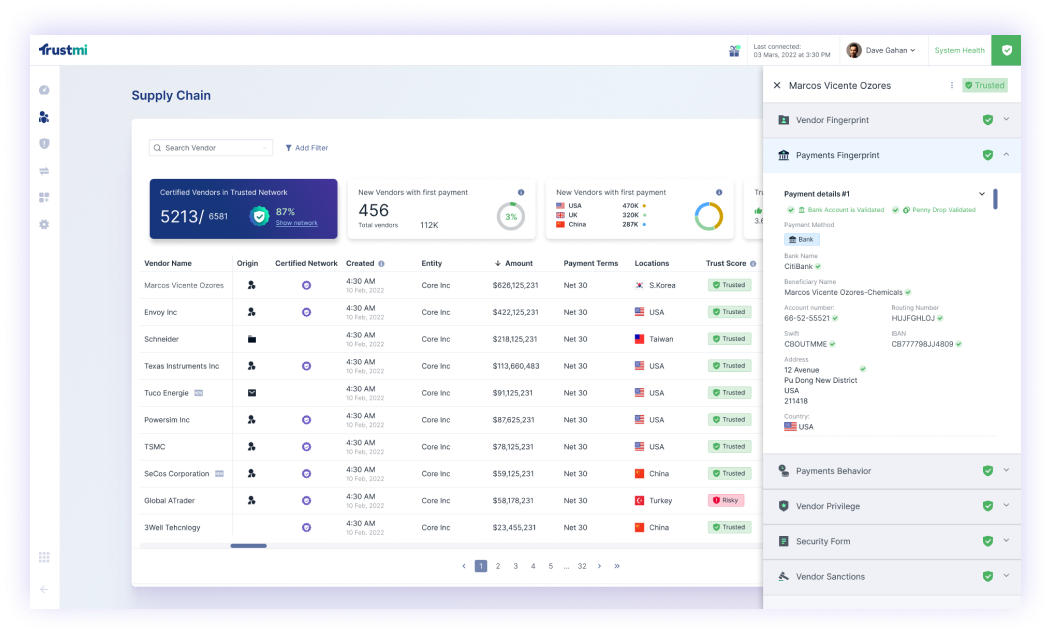Open the dashboard gauge icon in the sidebar
Viewport: 1051px width, 634px height.
click(x=44, y=90)
